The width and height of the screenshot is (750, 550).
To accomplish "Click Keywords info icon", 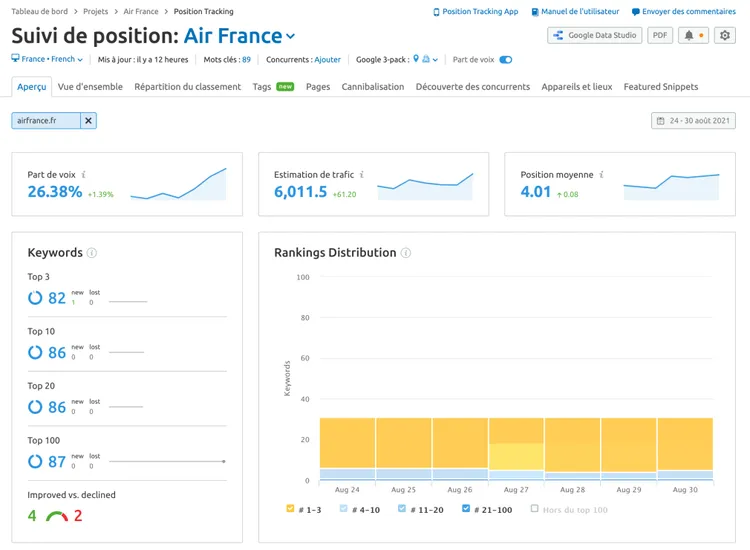I will coord(92,253).
